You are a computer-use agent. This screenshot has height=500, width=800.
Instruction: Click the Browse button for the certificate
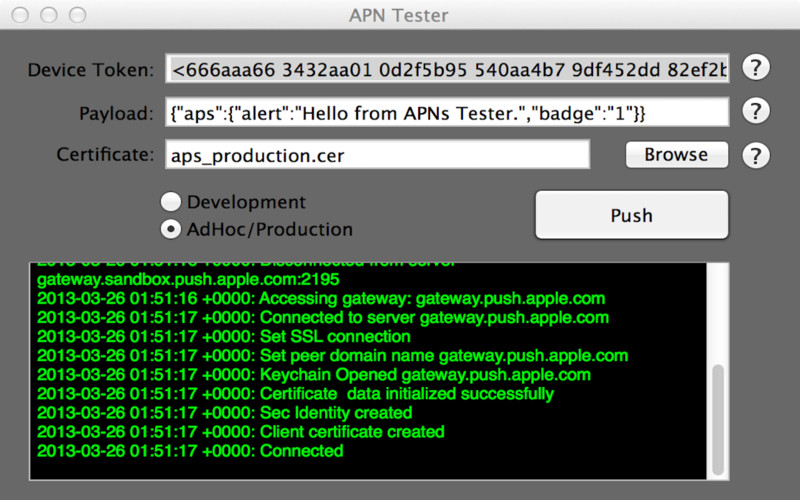click(x=677, y=155)
